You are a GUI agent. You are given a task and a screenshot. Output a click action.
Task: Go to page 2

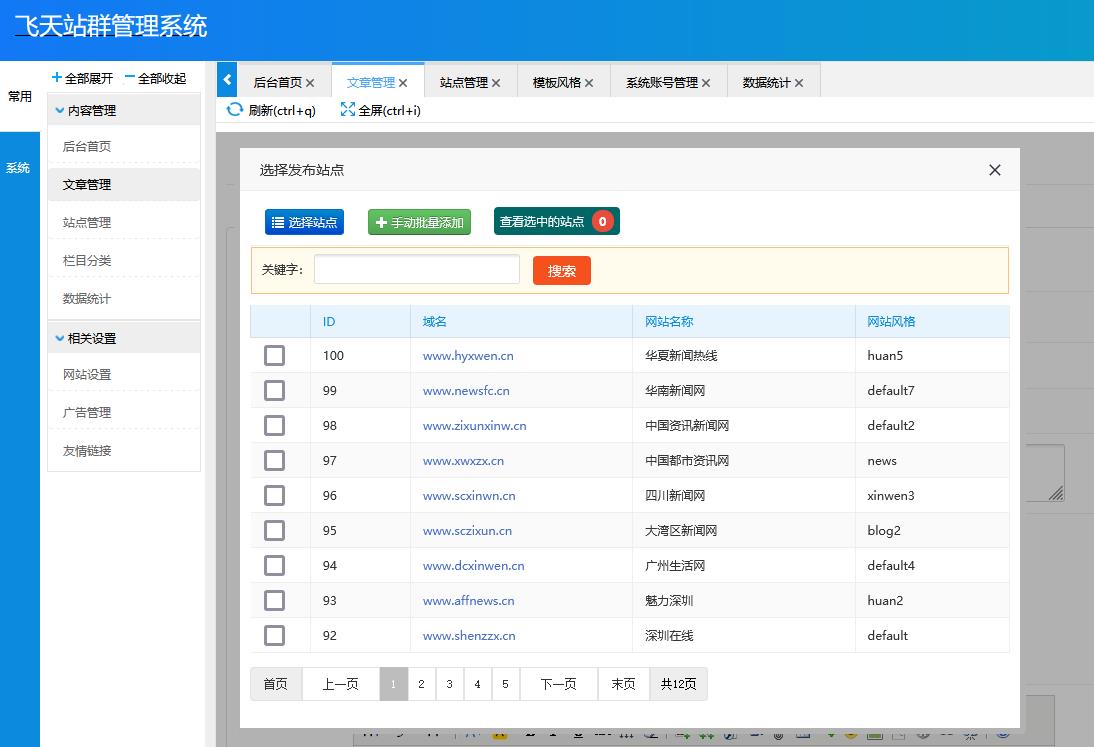[x=421, y=684]
